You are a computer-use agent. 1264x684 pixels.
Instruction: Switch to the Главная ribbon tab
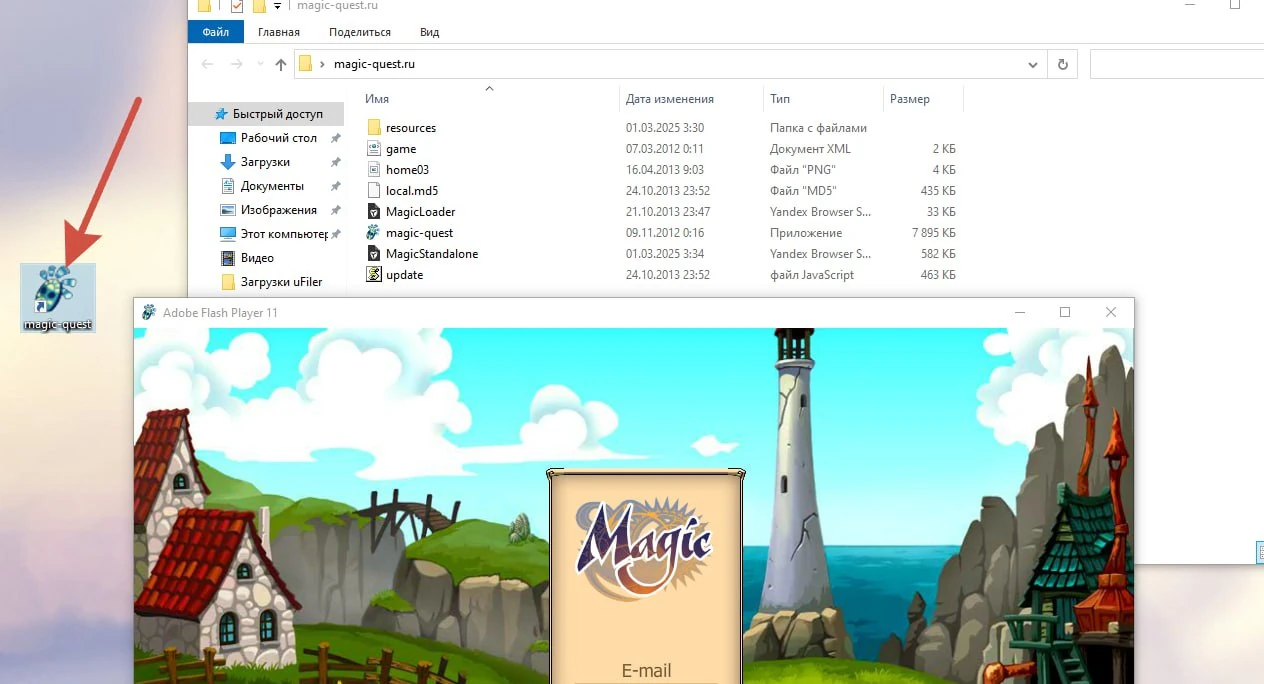pyautogui.click(x=278, y=32)
